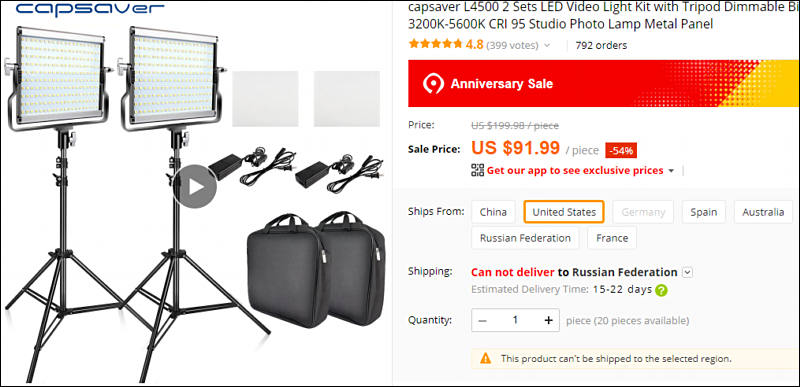The width and height of the screenshot is (800, 387).
Task: Select China as ships-from option
Action: pyautogui.click(x=493, y=212)
